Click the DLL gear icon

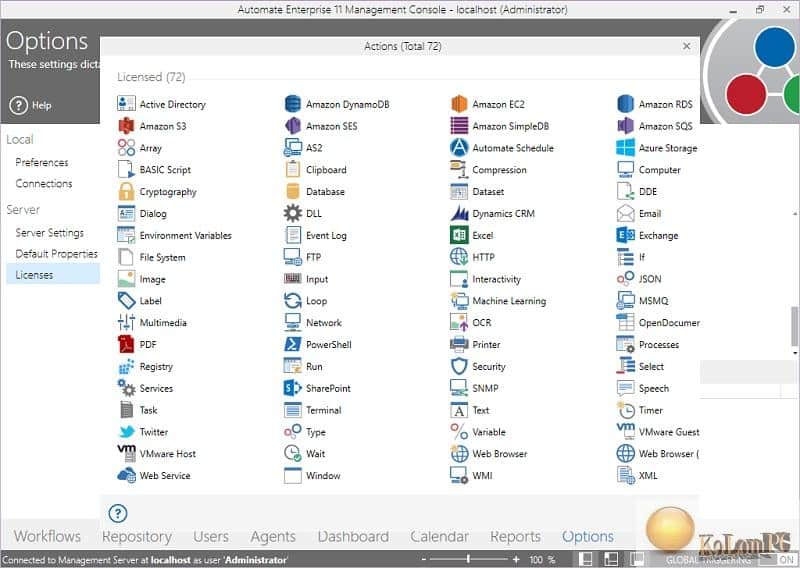coord(292,213)
